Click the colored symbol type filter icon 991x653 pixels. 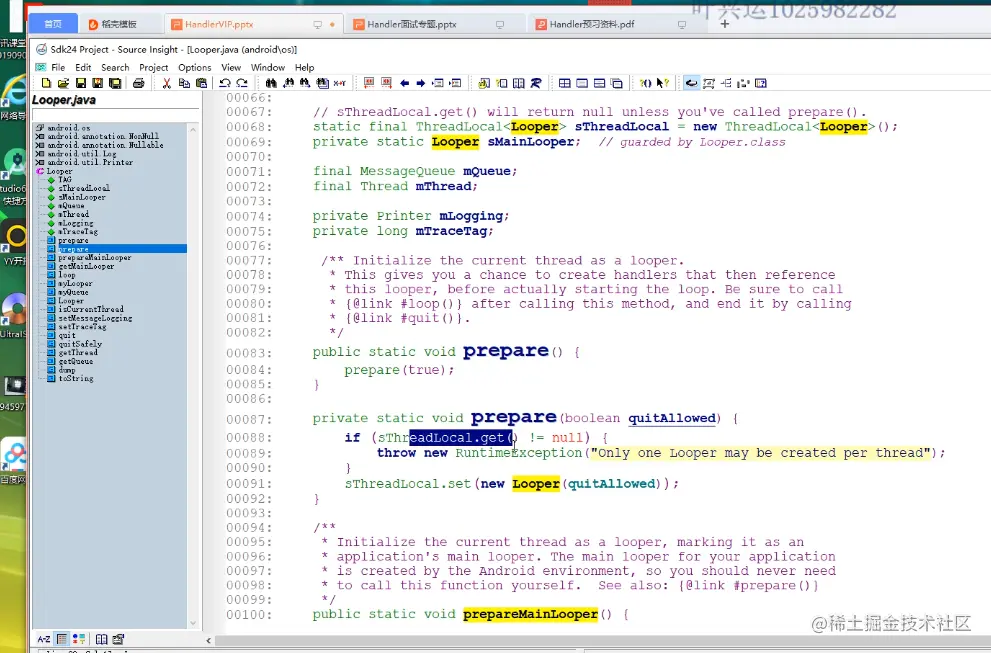[x=79, y=639]
